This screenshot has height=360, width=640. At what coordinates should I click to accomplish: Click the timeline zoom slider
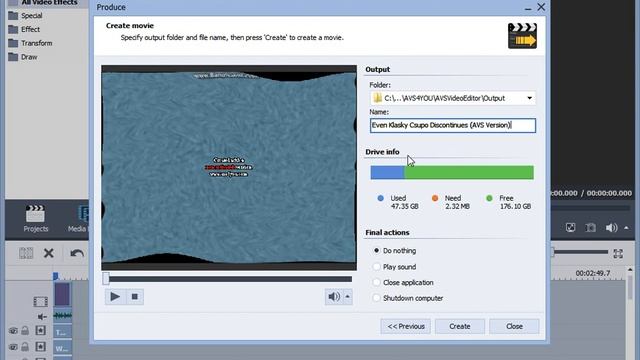[580, 253]
